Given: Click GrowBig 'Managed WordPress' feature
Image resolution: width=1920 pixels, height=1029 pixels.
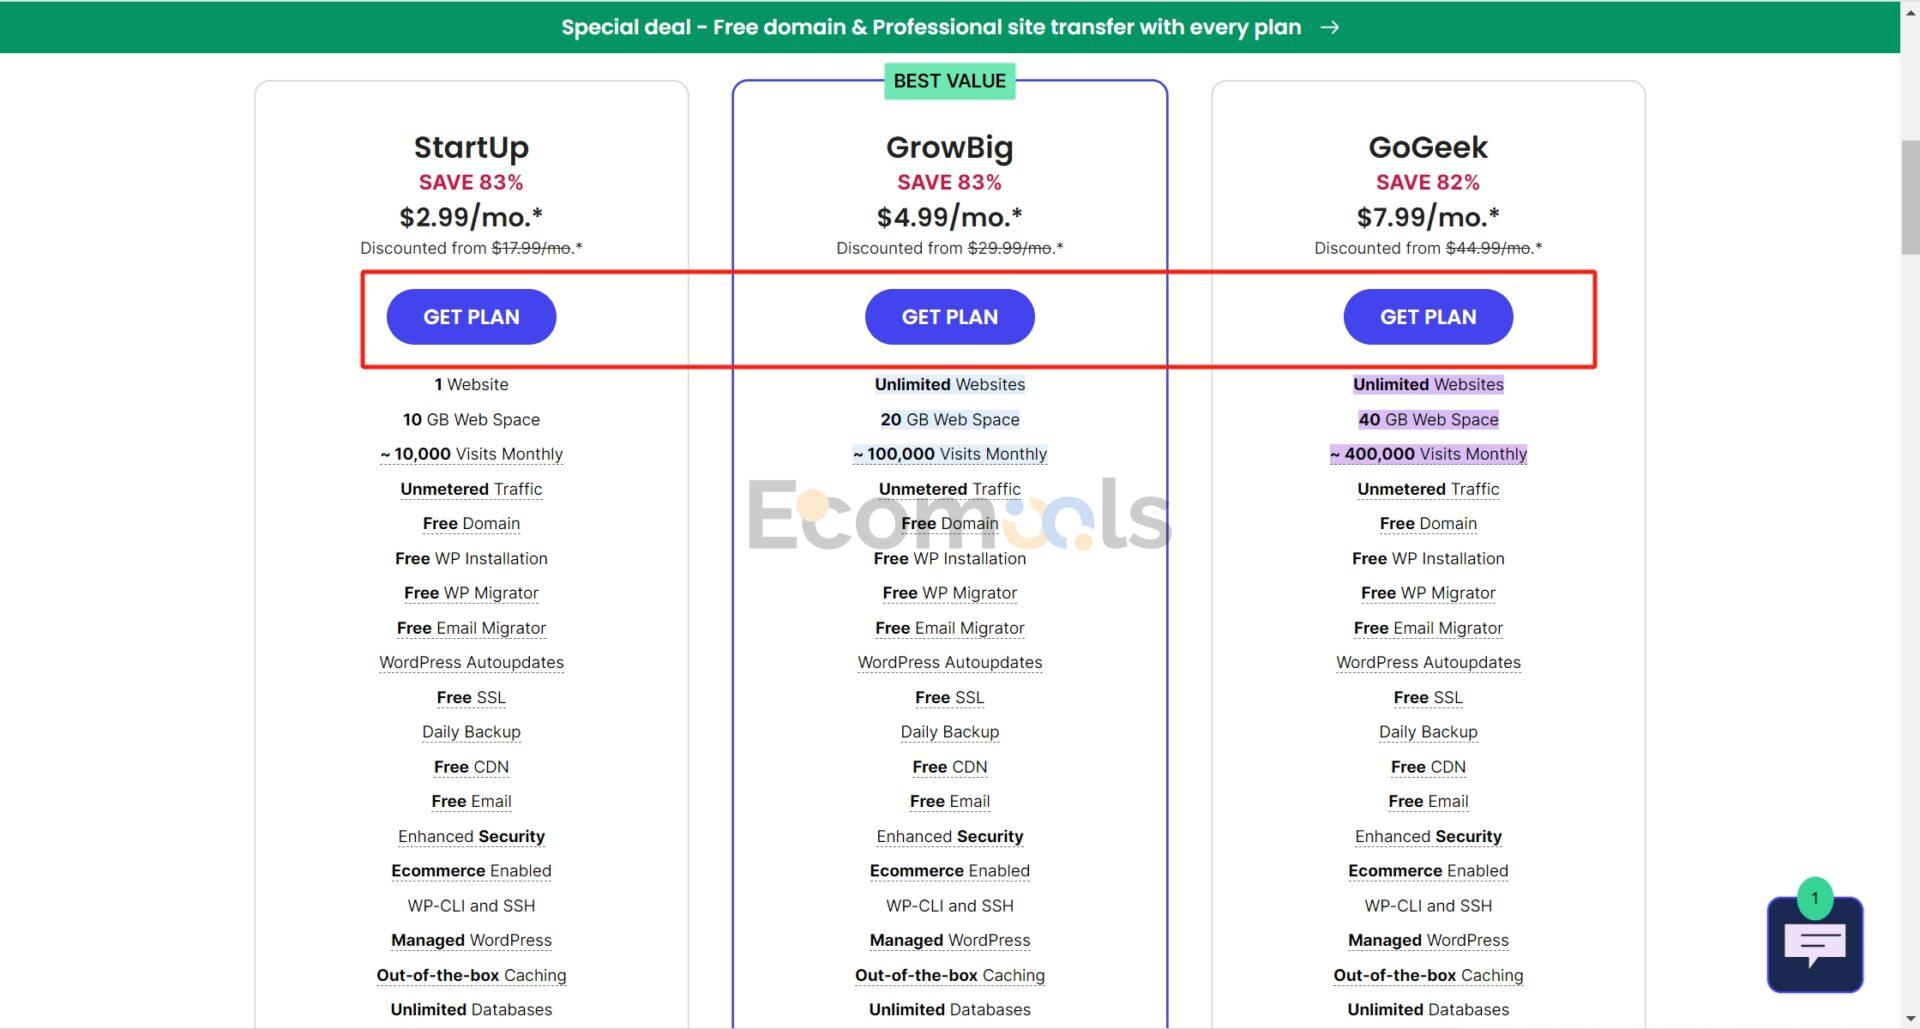Looking at the screenshot, I should coord(949,940).
